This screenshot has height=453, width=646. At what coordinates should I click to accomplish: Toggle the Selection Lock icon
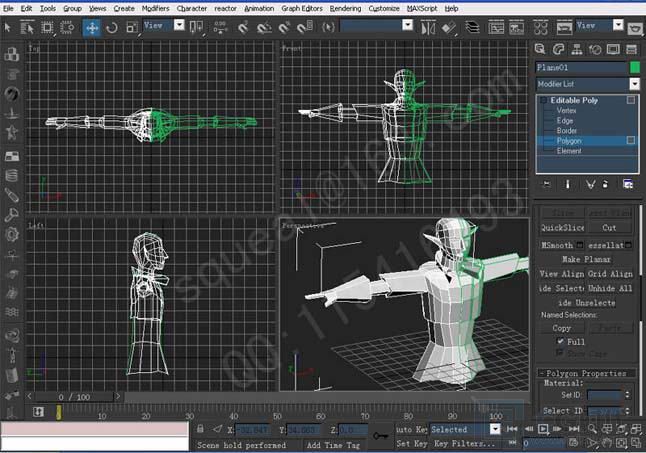tap(200, 429)
